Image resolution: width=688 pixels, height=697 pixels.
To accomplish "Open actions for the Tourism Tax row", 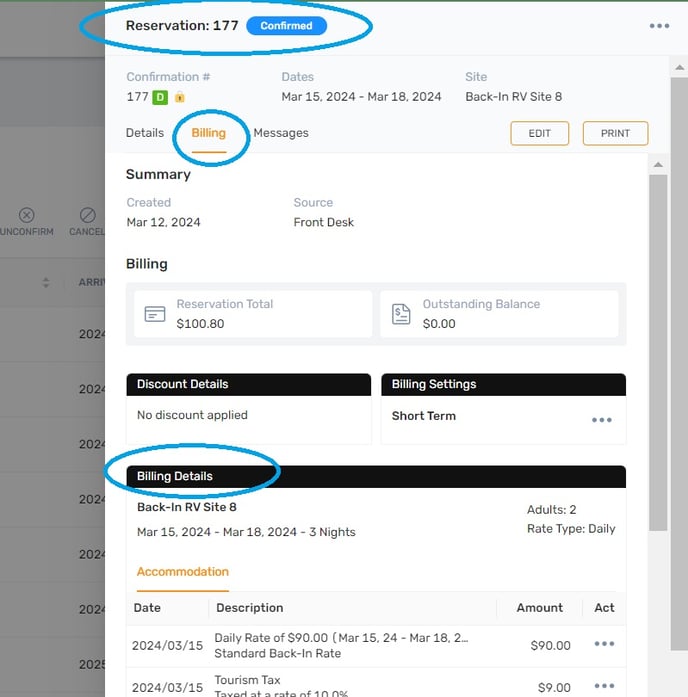I will coord(604,686).
